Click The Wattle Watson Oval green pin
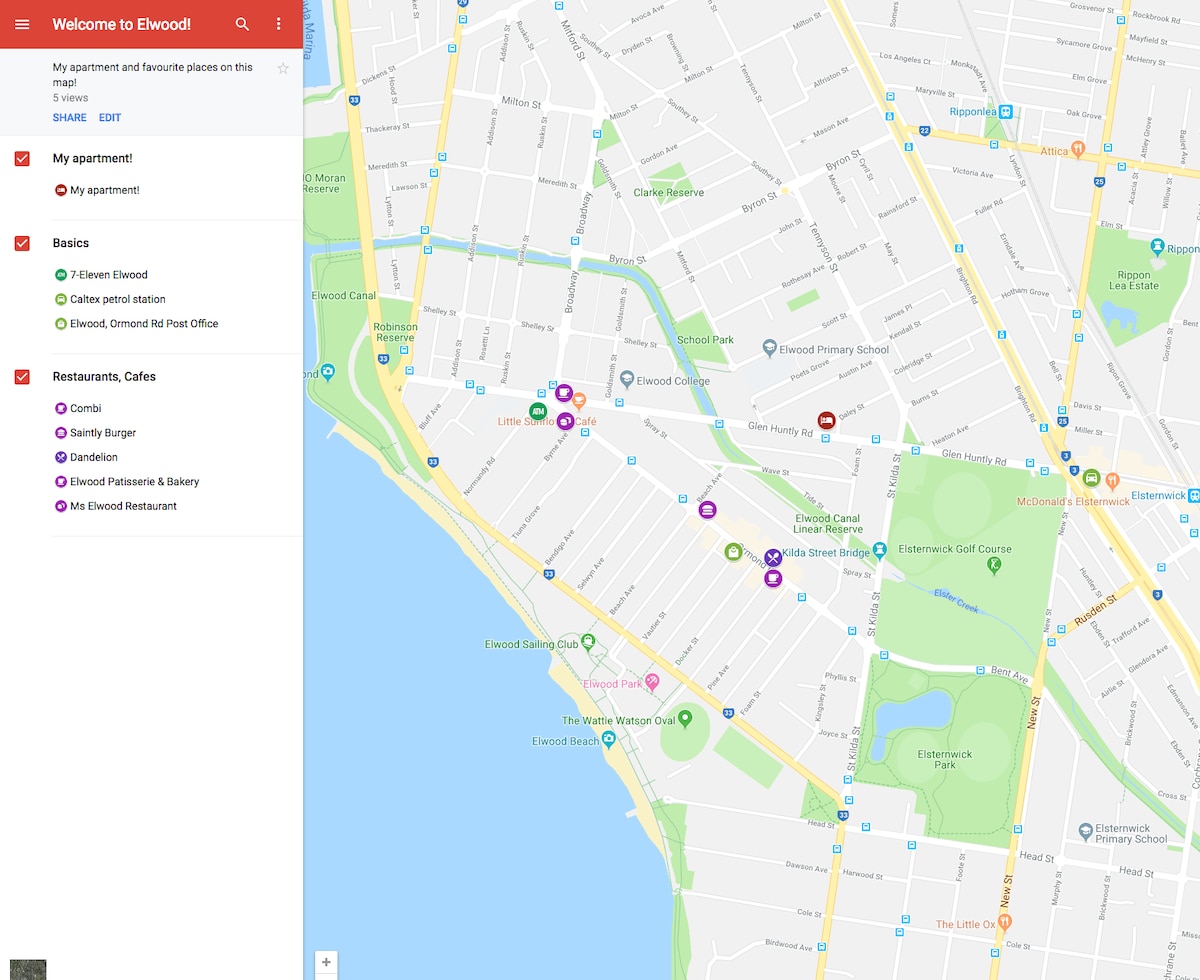The image size is (1200, 980). pos(685,718)
